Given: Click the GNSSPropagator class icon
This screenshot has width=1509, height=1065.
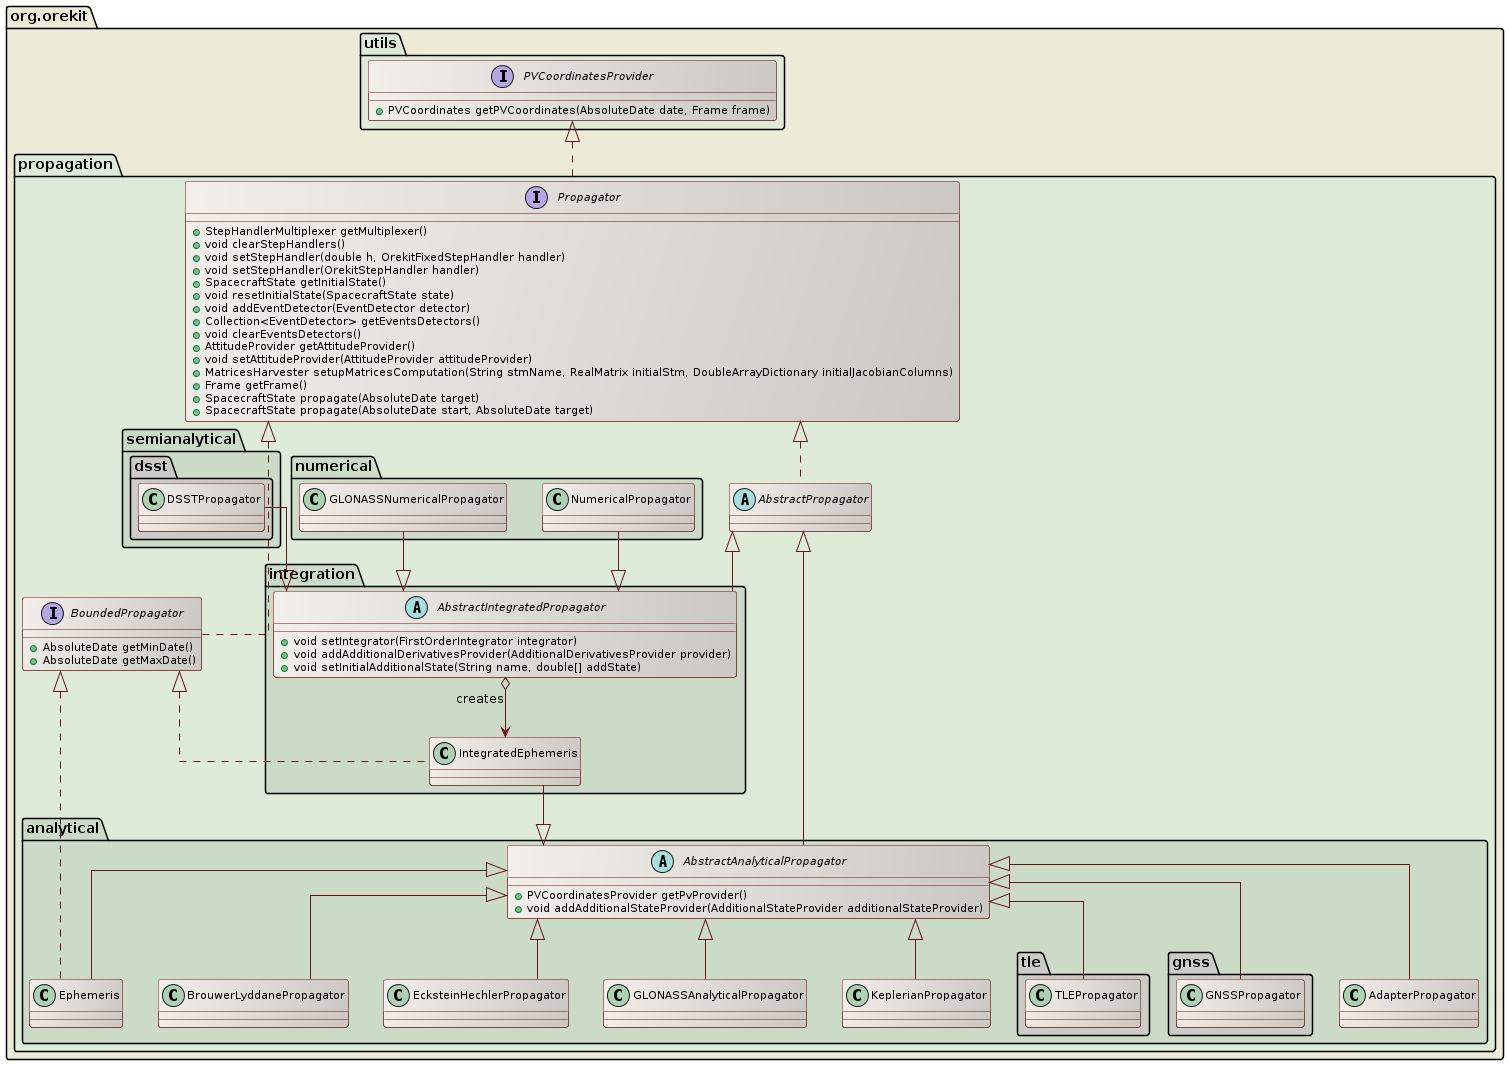Looking at the screenshot, I should click(x=1190, y=995).
